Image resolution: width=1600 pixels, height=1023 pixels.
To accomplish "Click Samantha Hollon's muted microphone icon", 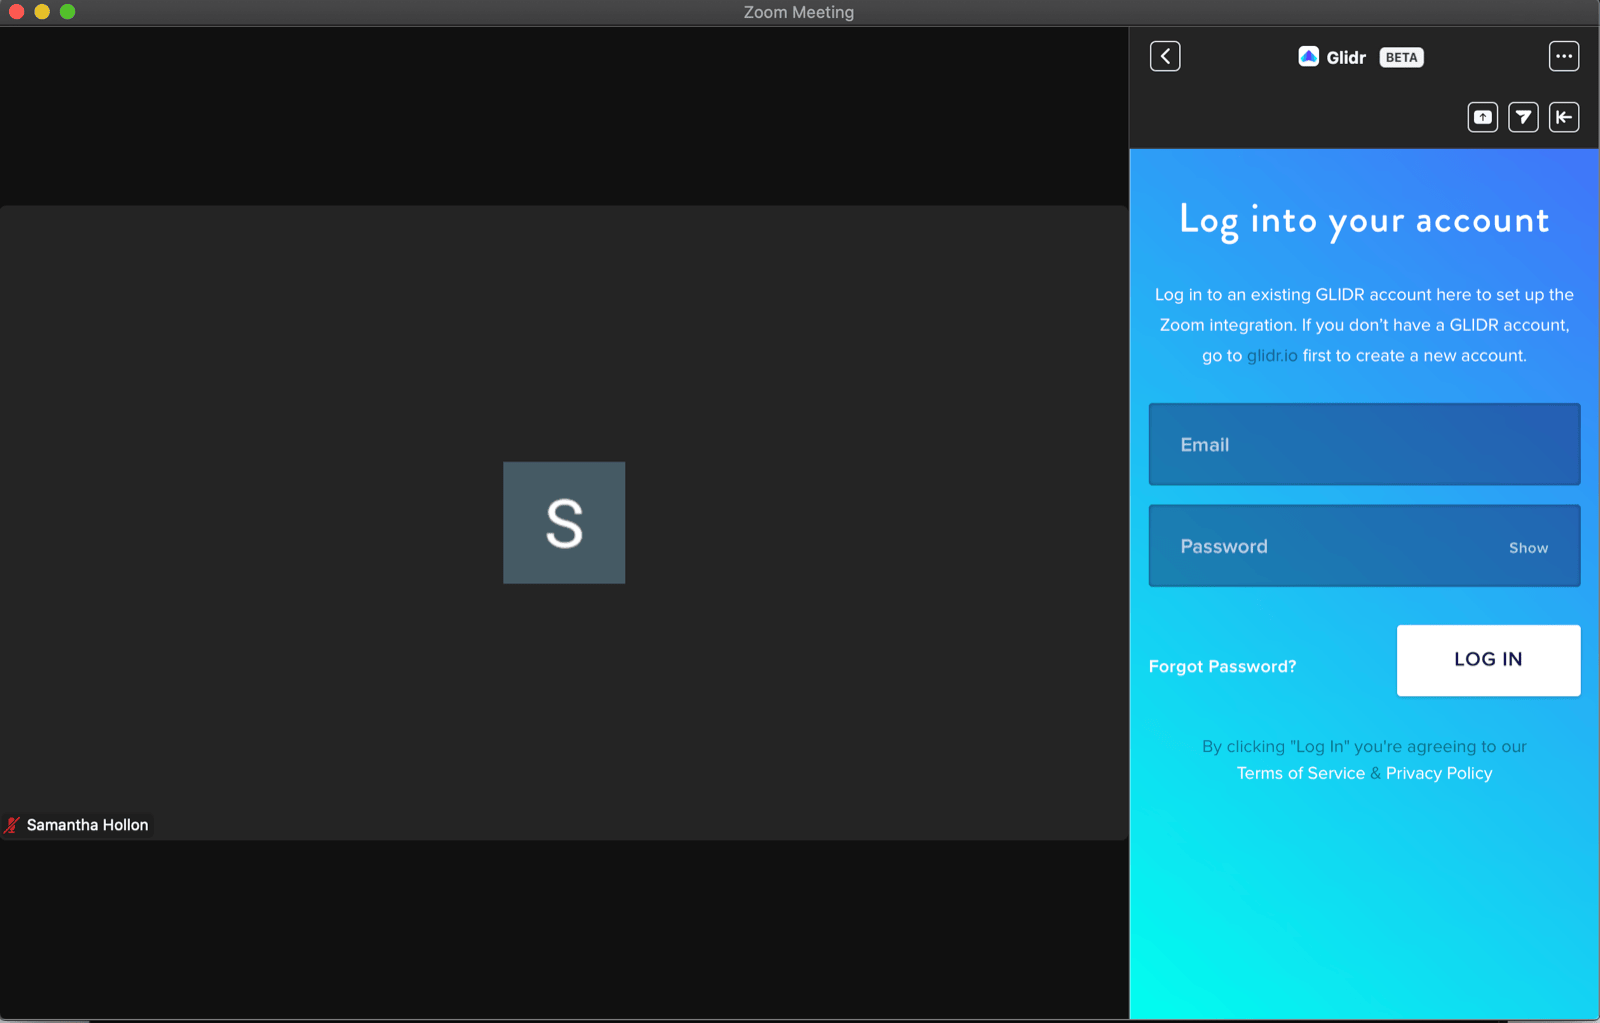I will tap(12, 825).
